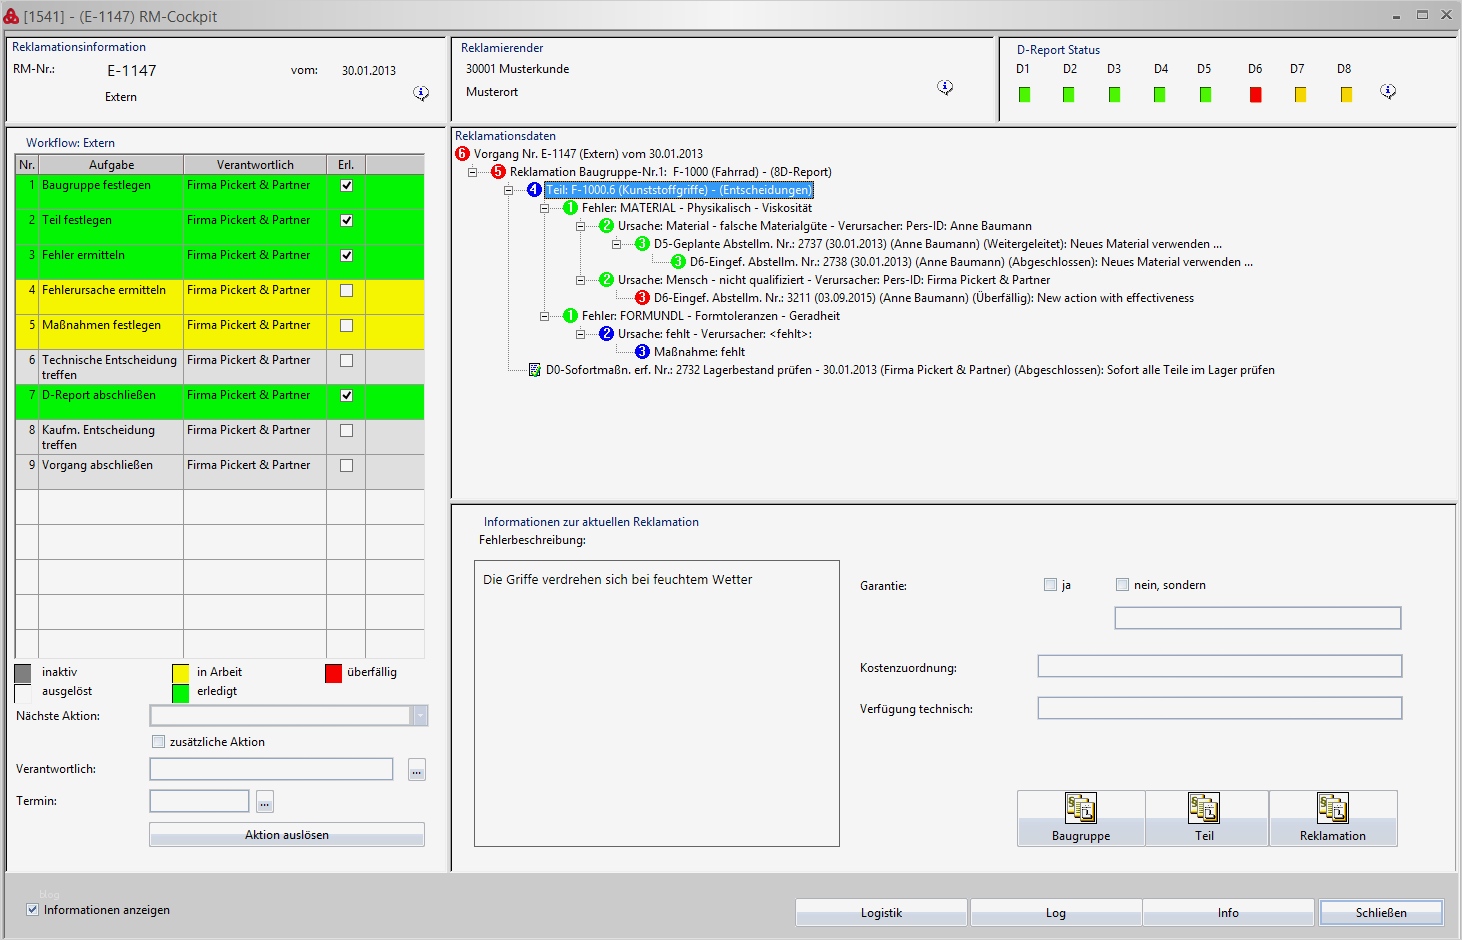The width and height of the screenshot is (1462, 940).
Task: Toggle the Baugruppe festlegen Erl. checkbox
Action: pyautogui.click(x=346, y=186)
